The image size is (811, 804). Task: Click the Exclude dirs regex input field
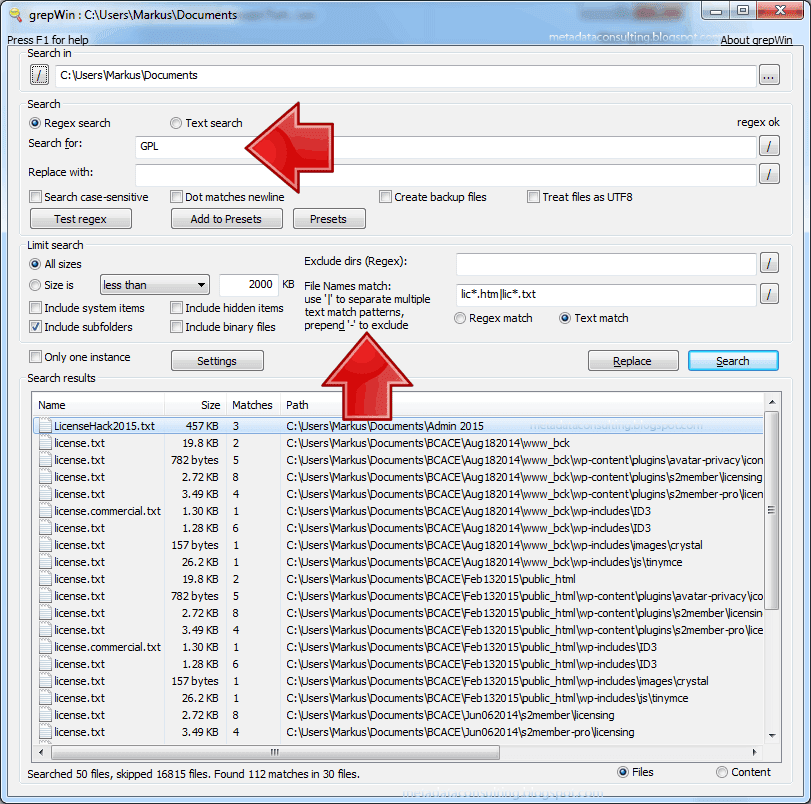(x=606, y=264)
